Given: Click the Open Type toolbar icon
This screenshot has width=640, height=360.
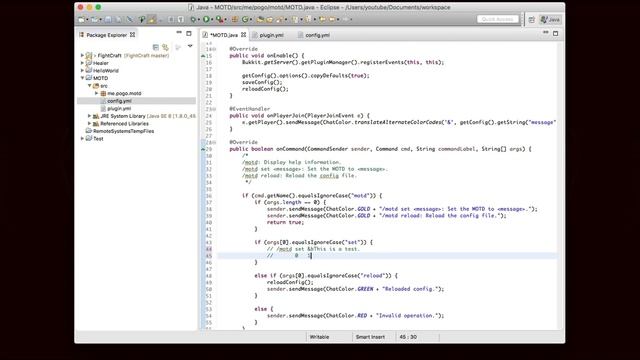Looking at the screenshot, I should 260,19.
